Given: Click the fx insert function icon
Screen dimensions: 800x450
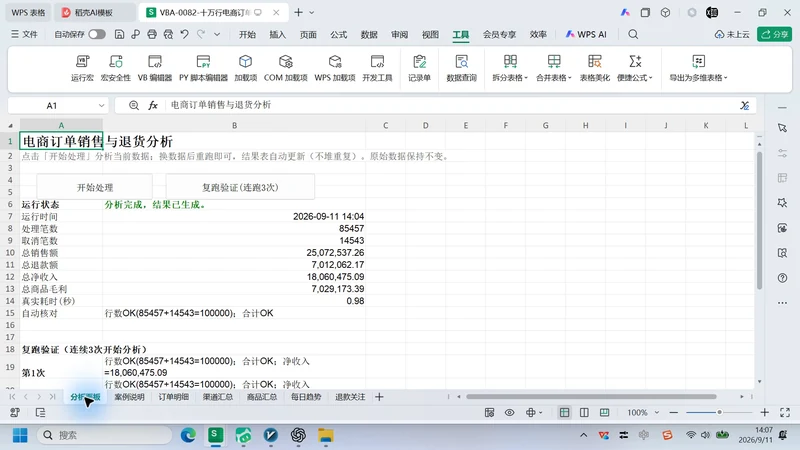Looking at the screenshot, I should click(153, 106).
